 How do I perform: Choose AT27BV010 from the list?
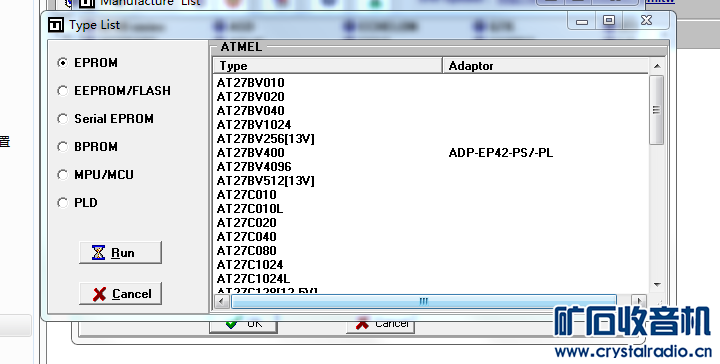click(251, 83)
